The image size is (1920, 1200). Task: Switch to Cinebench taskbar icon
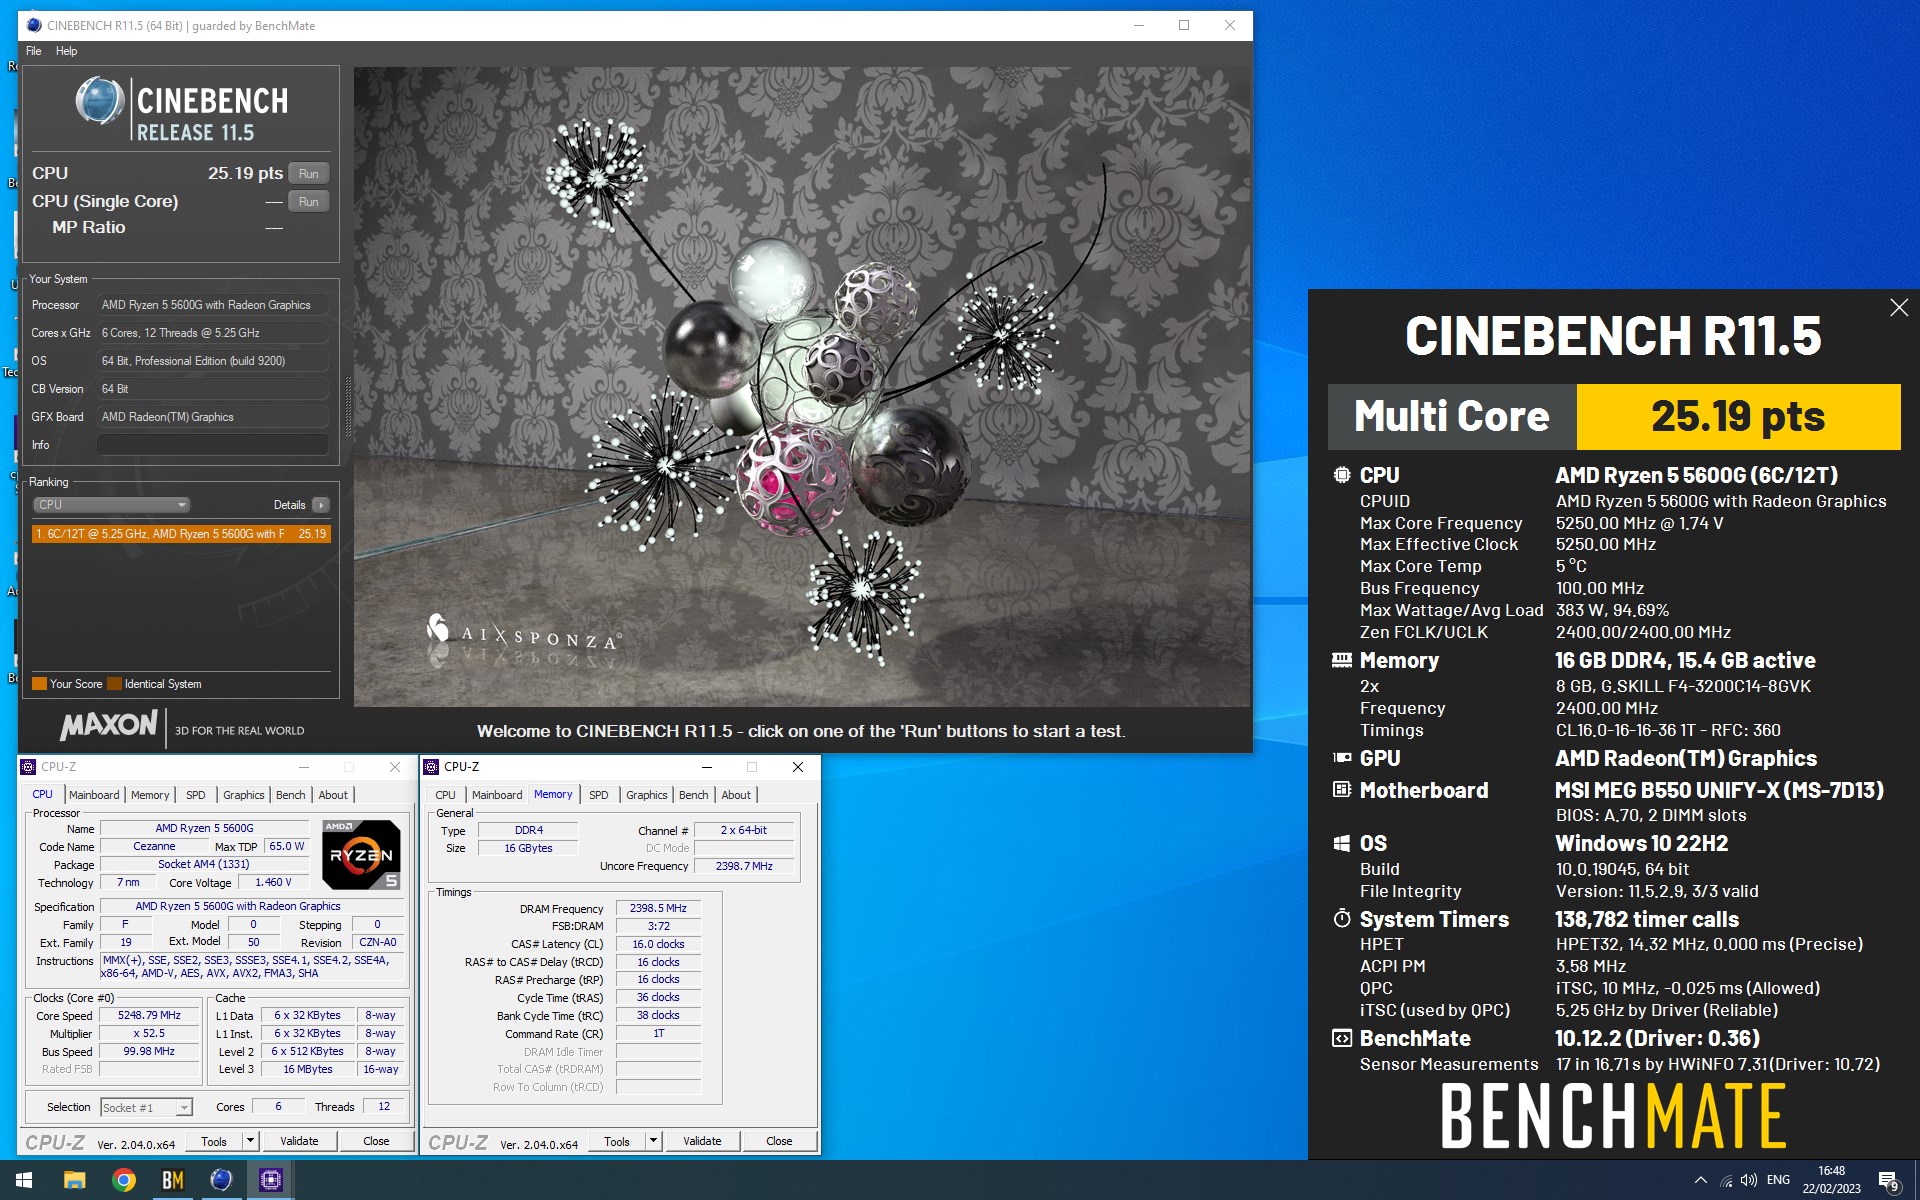point(221,1180)
